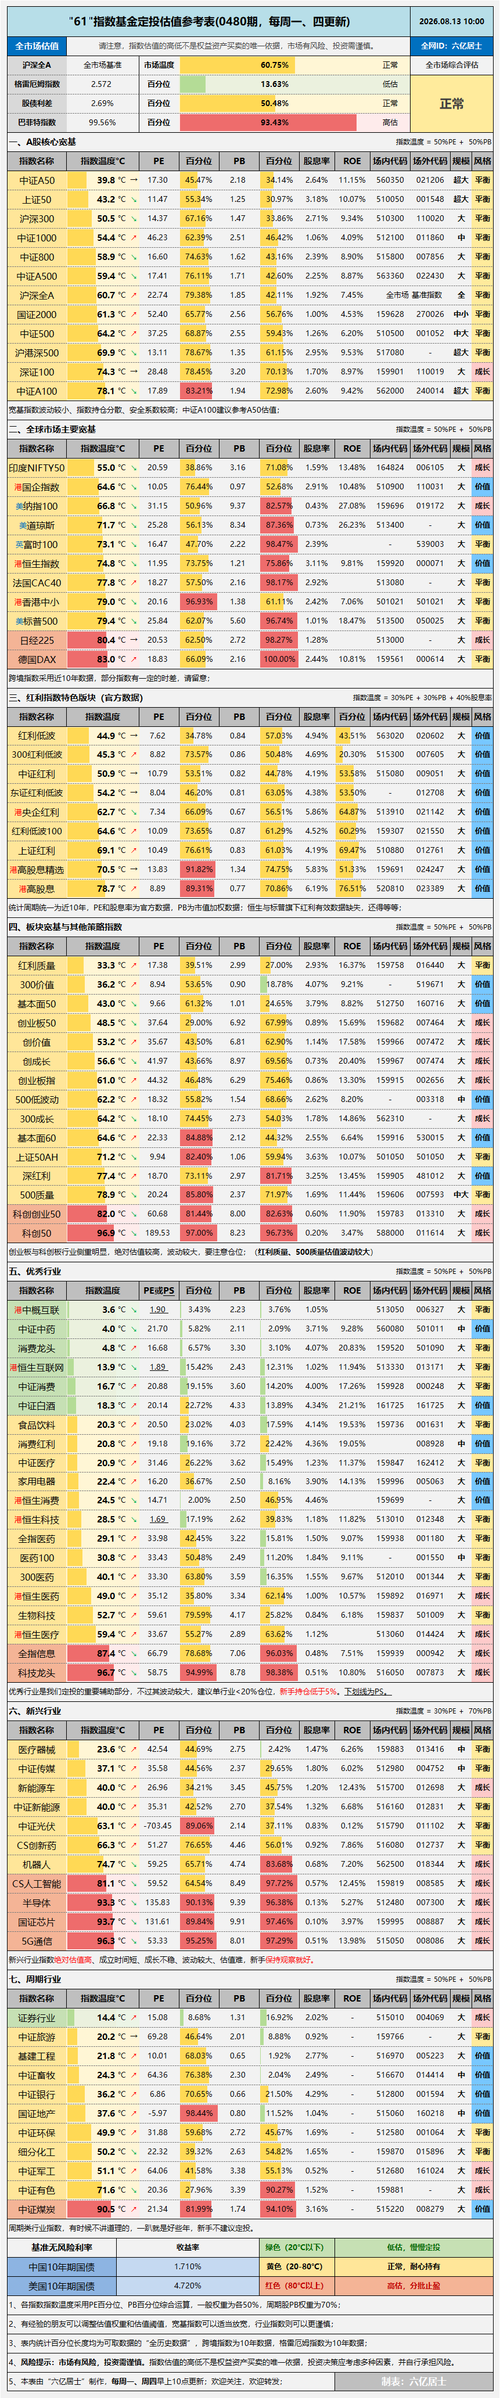The image size is (500, 2398).
Task: Select the 全市场估值 blue header tab
Action: 38,46
